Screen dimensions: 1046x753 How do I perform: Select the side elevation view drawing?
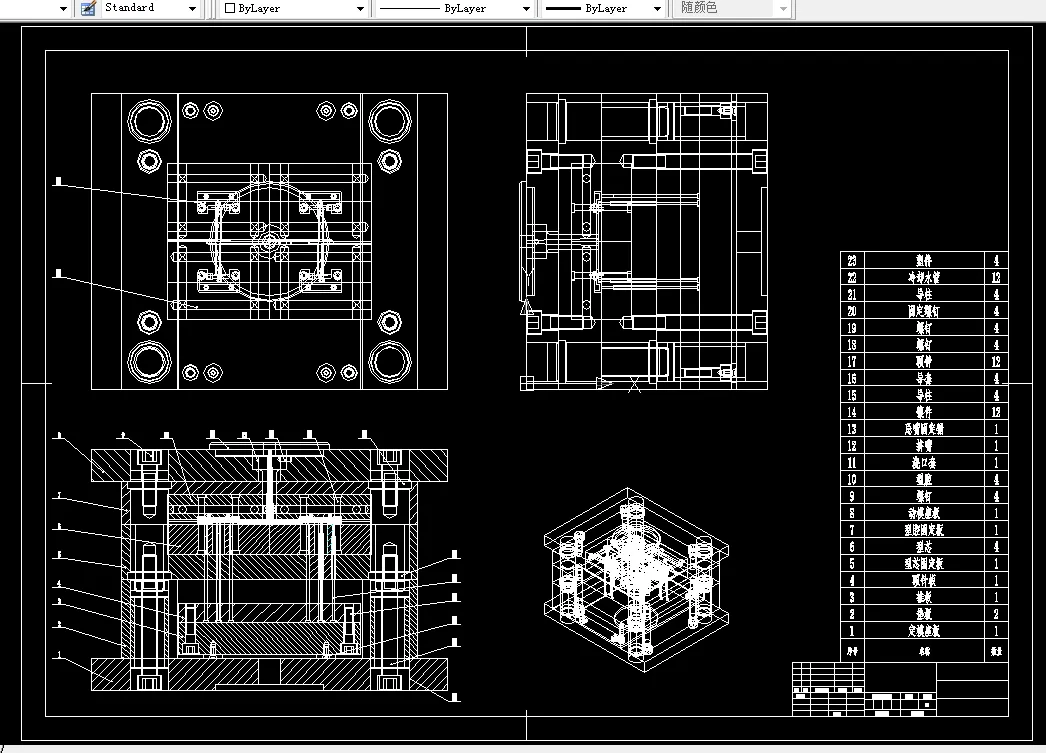coord(644,241)
